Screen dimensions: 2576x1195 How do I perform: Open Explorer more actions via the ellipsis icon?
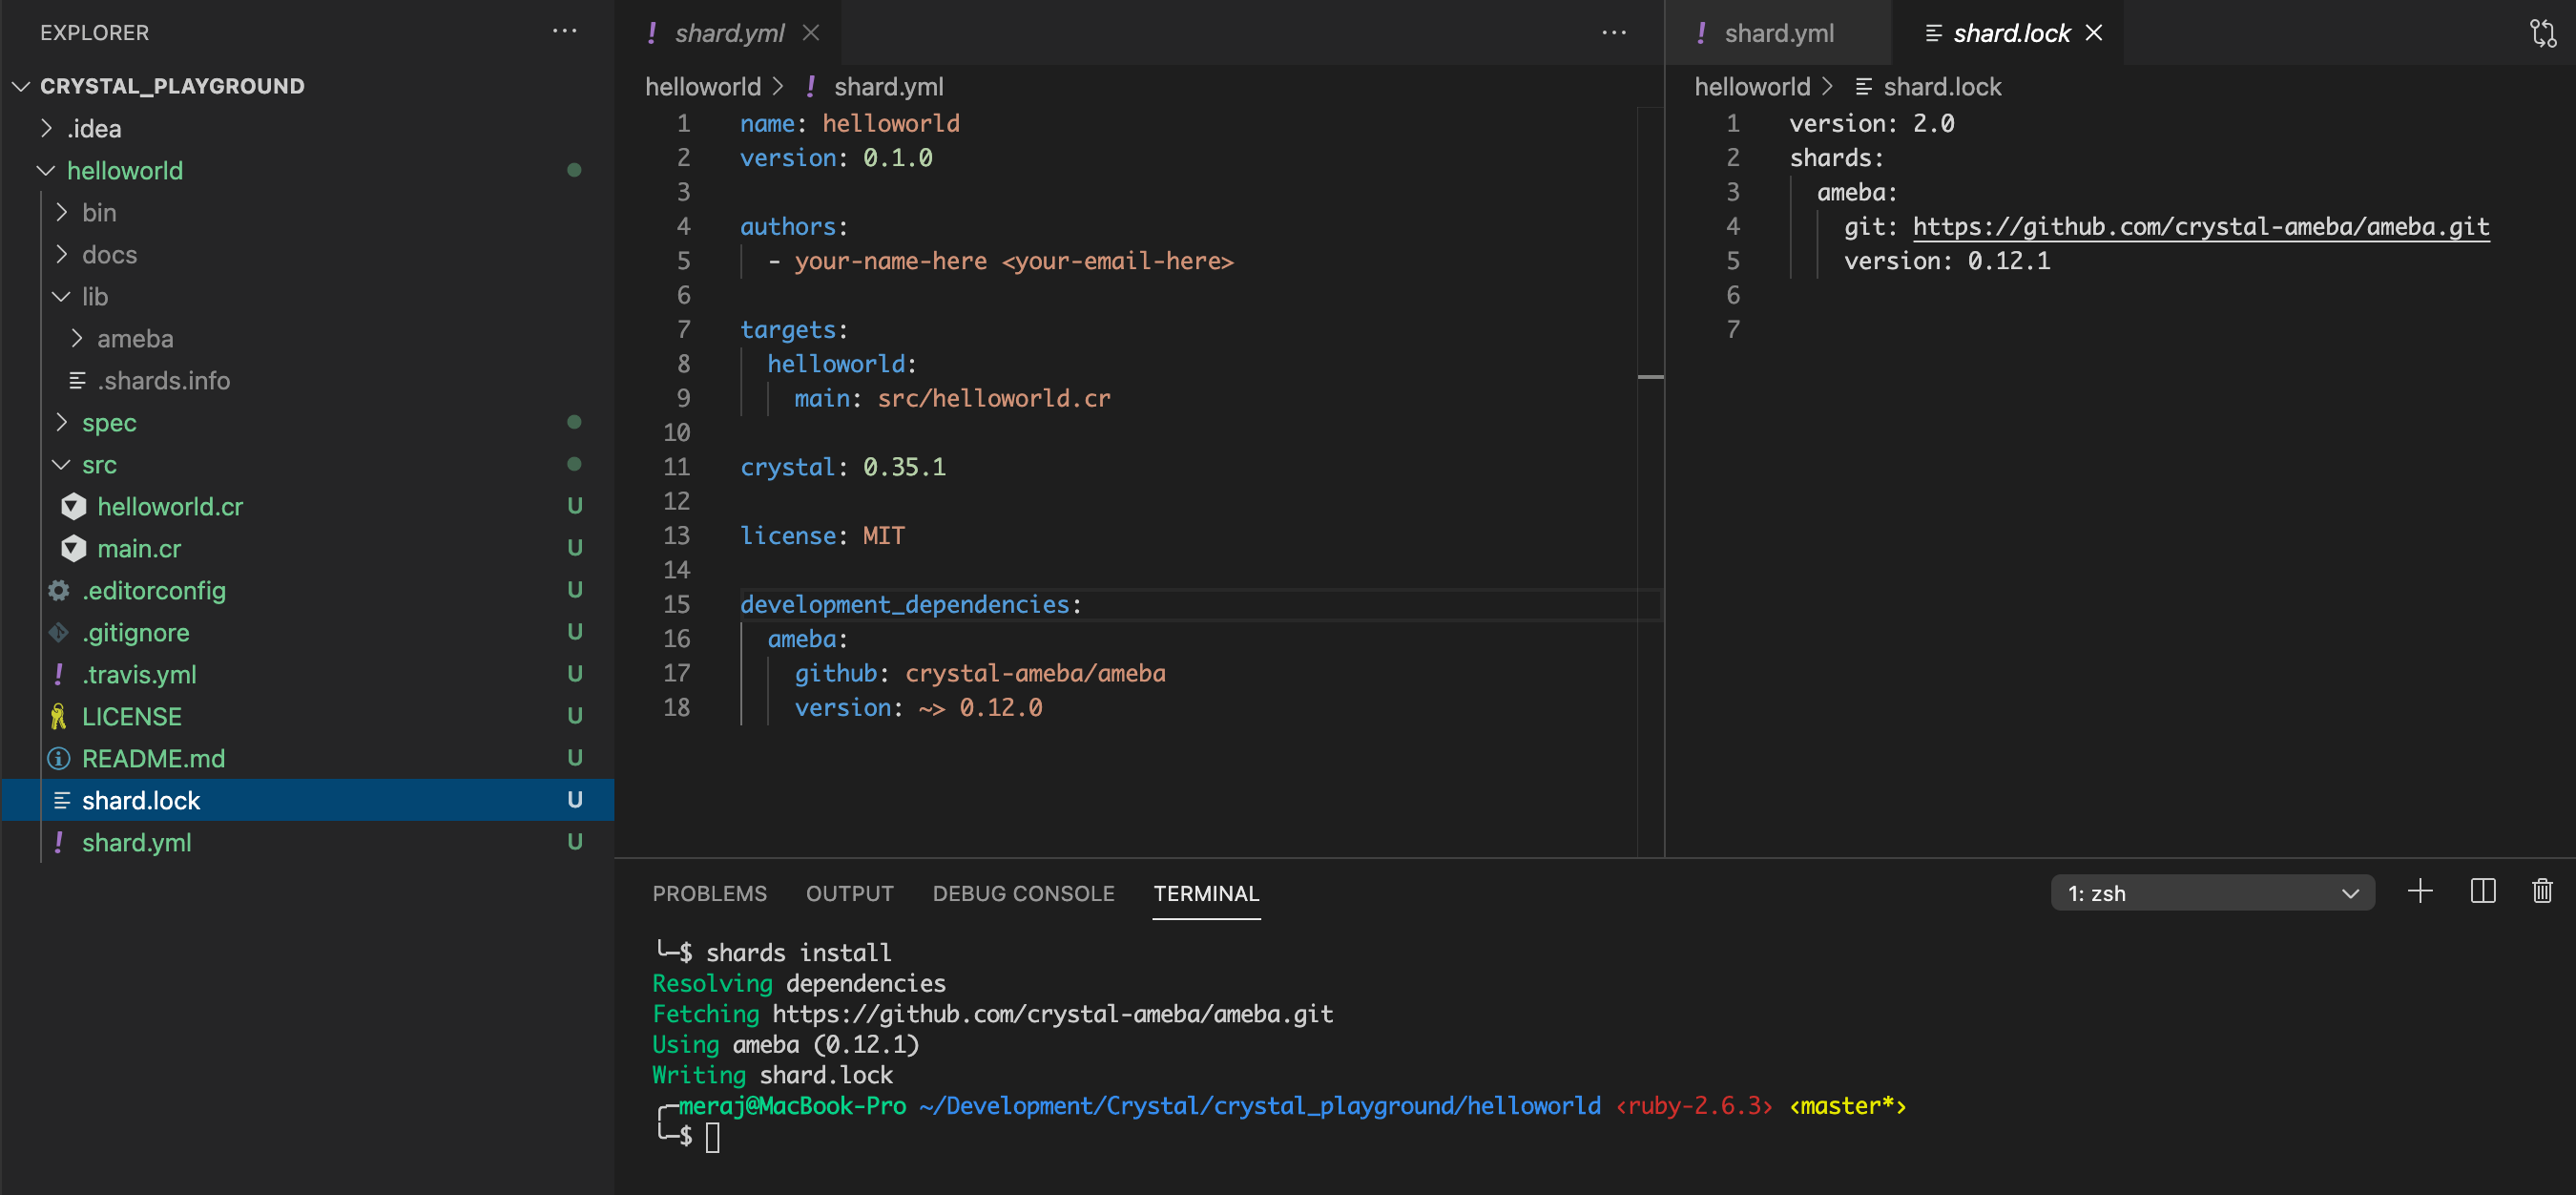tap(565, 31)
